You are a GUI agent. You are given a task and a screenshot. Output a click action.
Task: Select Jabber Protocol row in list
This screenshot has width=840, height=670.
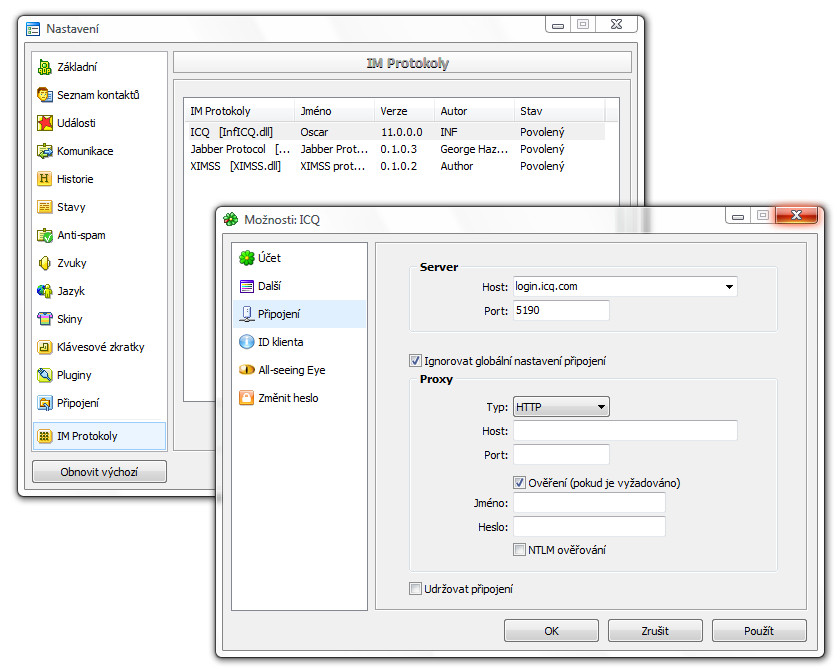(x=395, y=149)
